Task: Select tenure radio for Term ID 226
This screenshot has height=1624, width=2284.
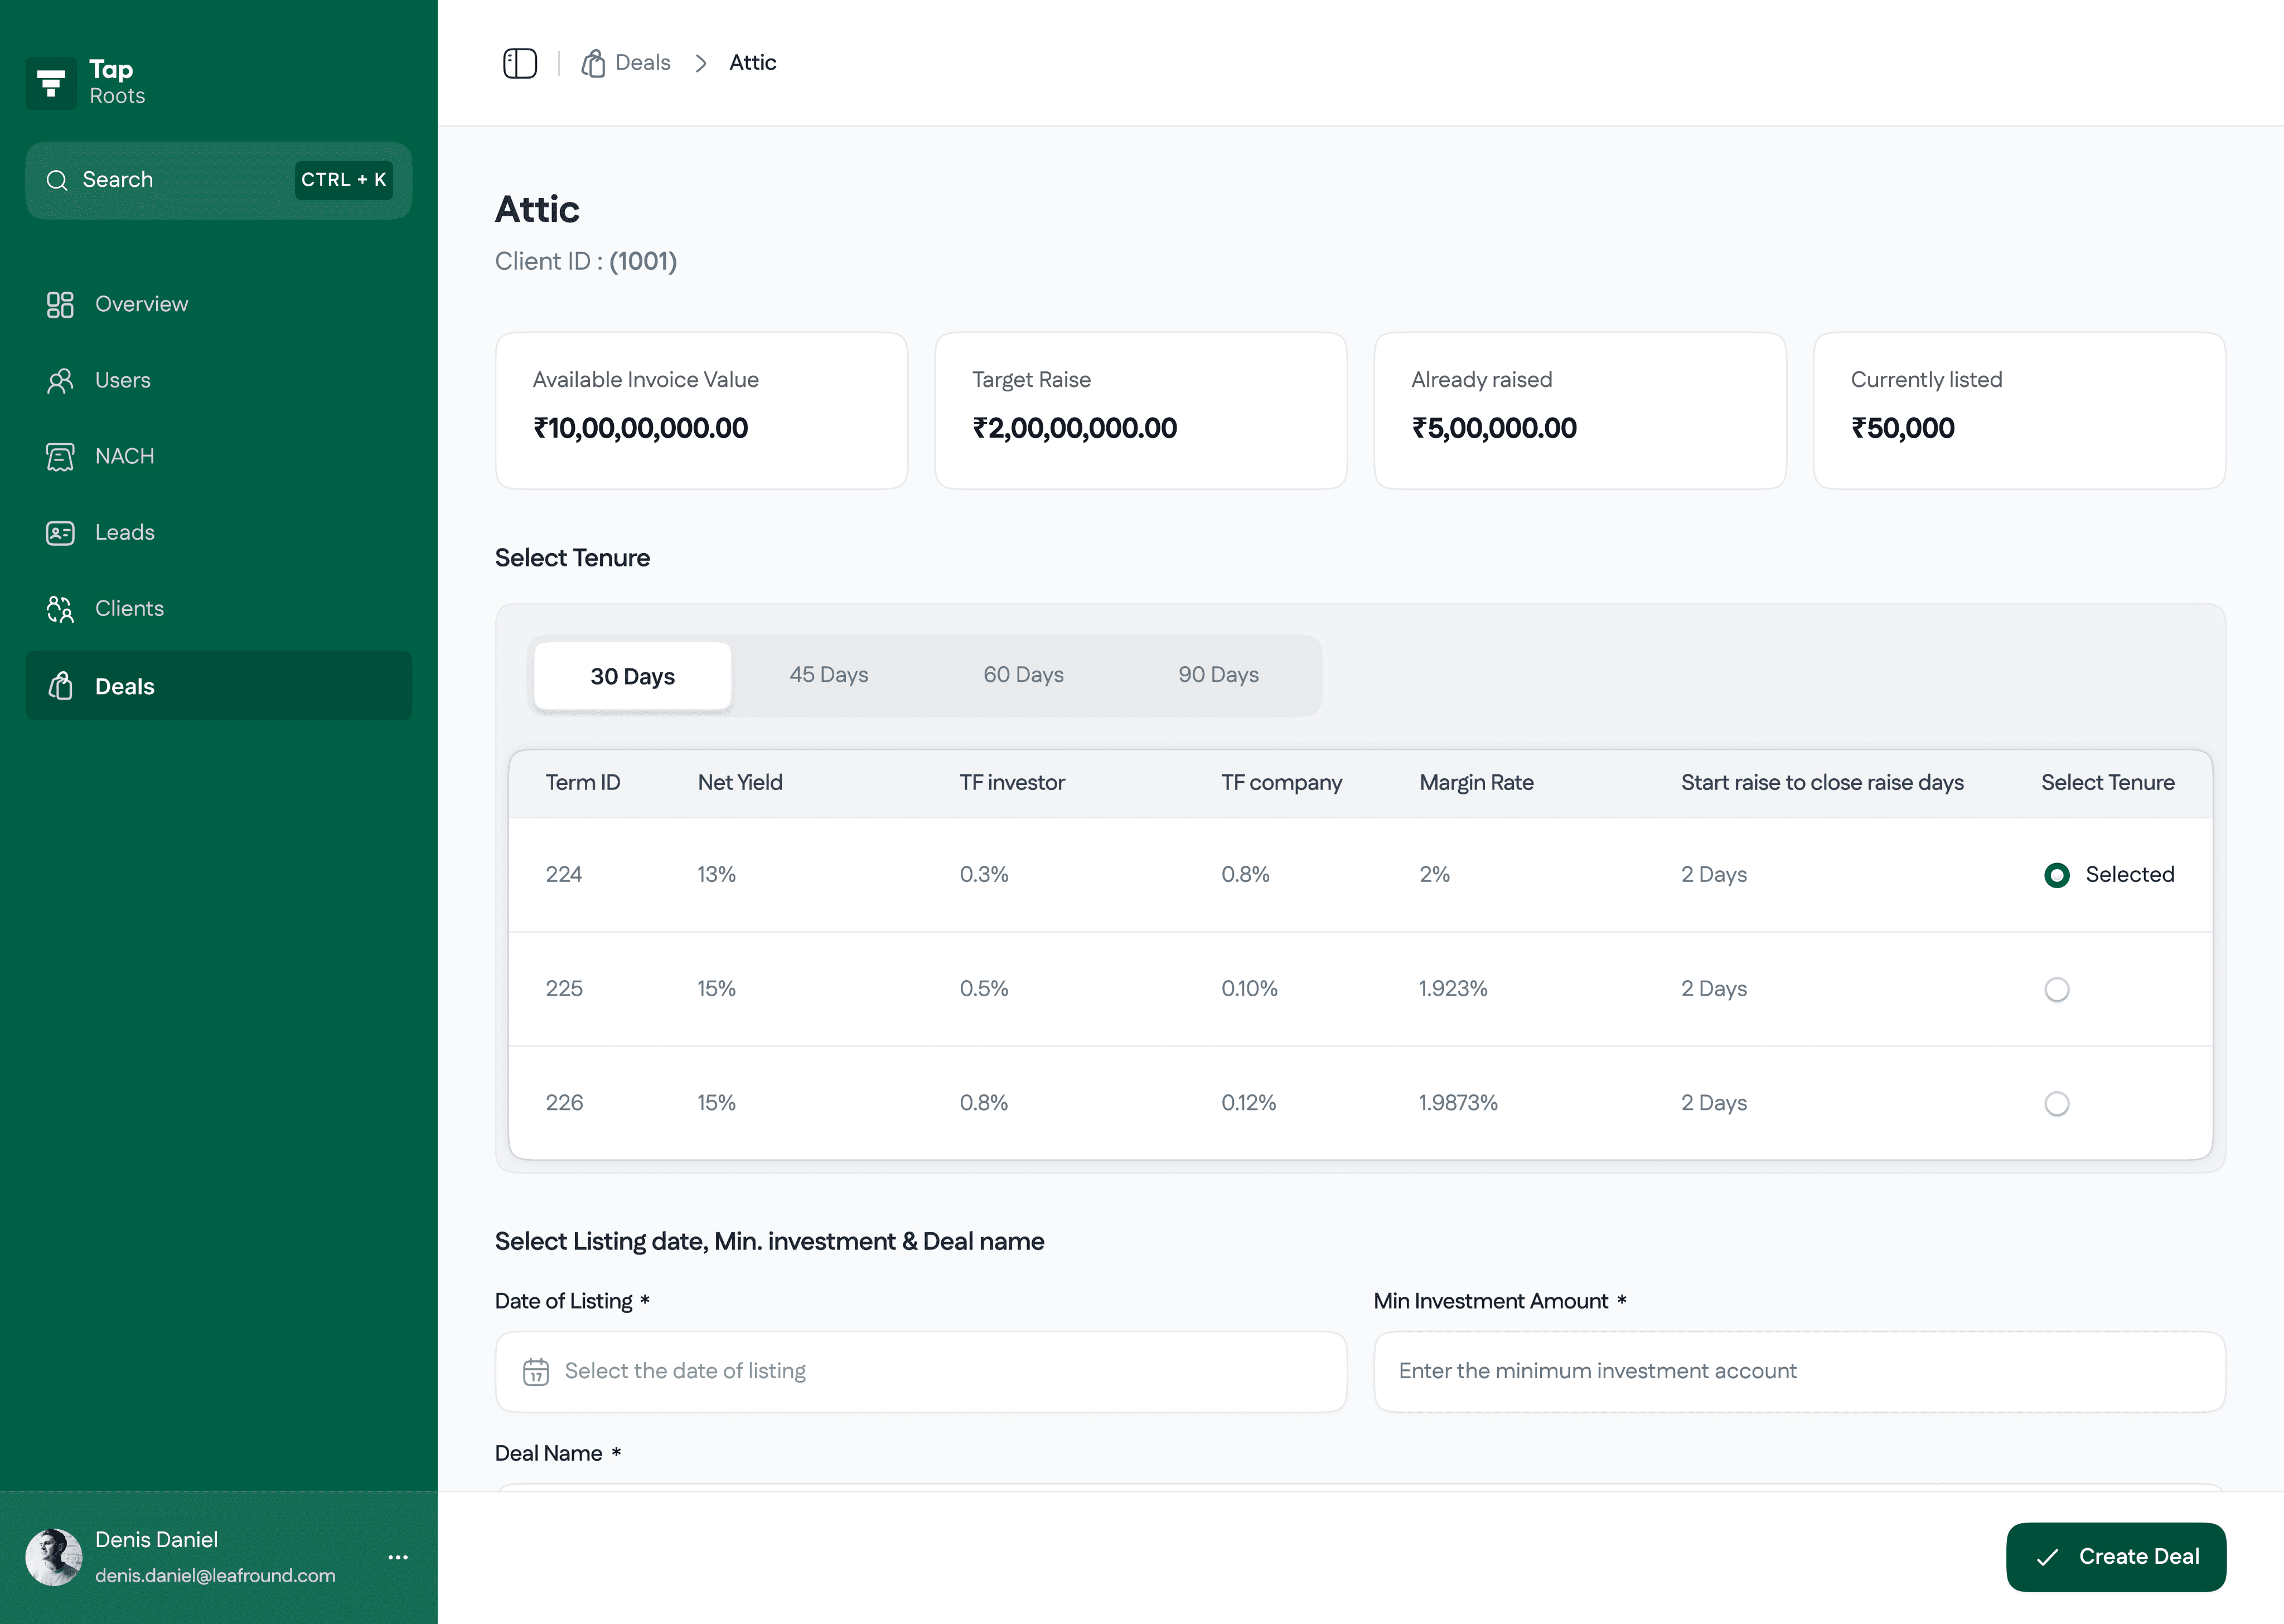Action: [x=2056, y=1103]
